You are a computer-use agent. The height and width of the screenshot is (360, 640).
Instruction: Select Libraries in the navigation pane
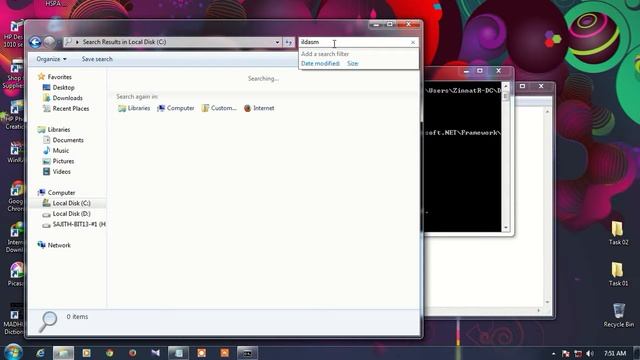[x=59, y=129]
